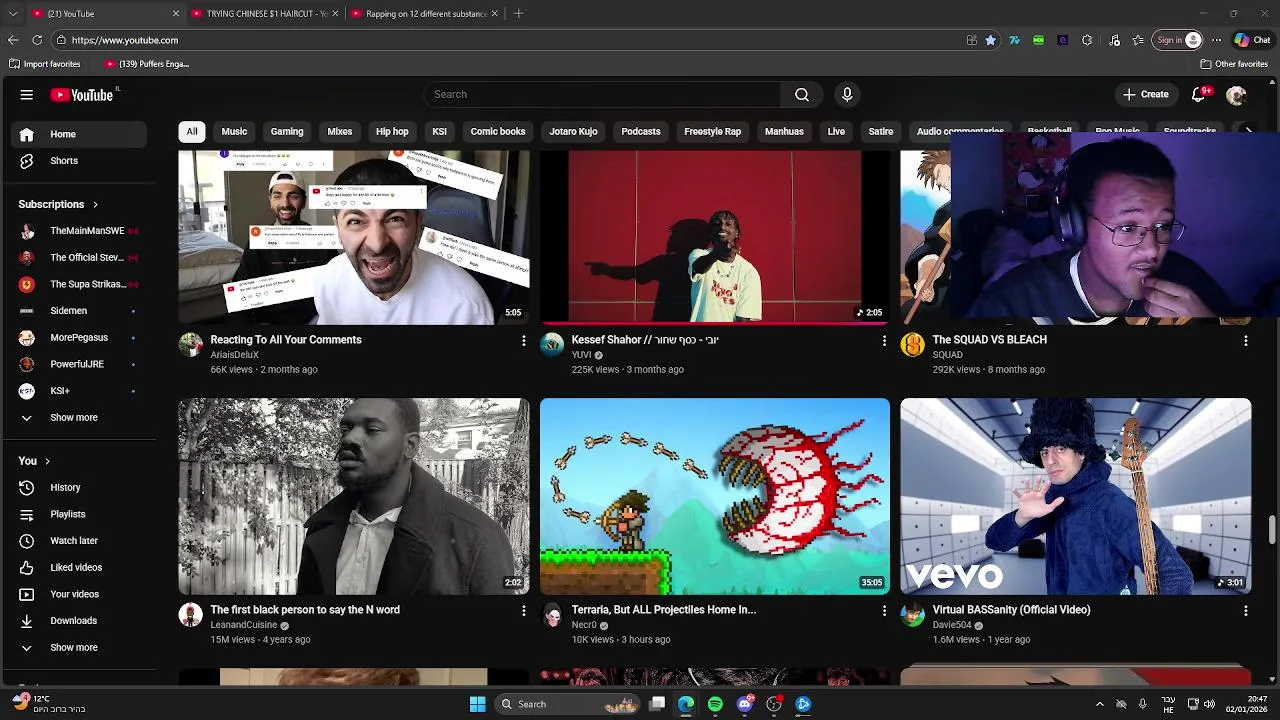Select the All filter chip
The image size is (1280, 720).
[x=192, y=131]
